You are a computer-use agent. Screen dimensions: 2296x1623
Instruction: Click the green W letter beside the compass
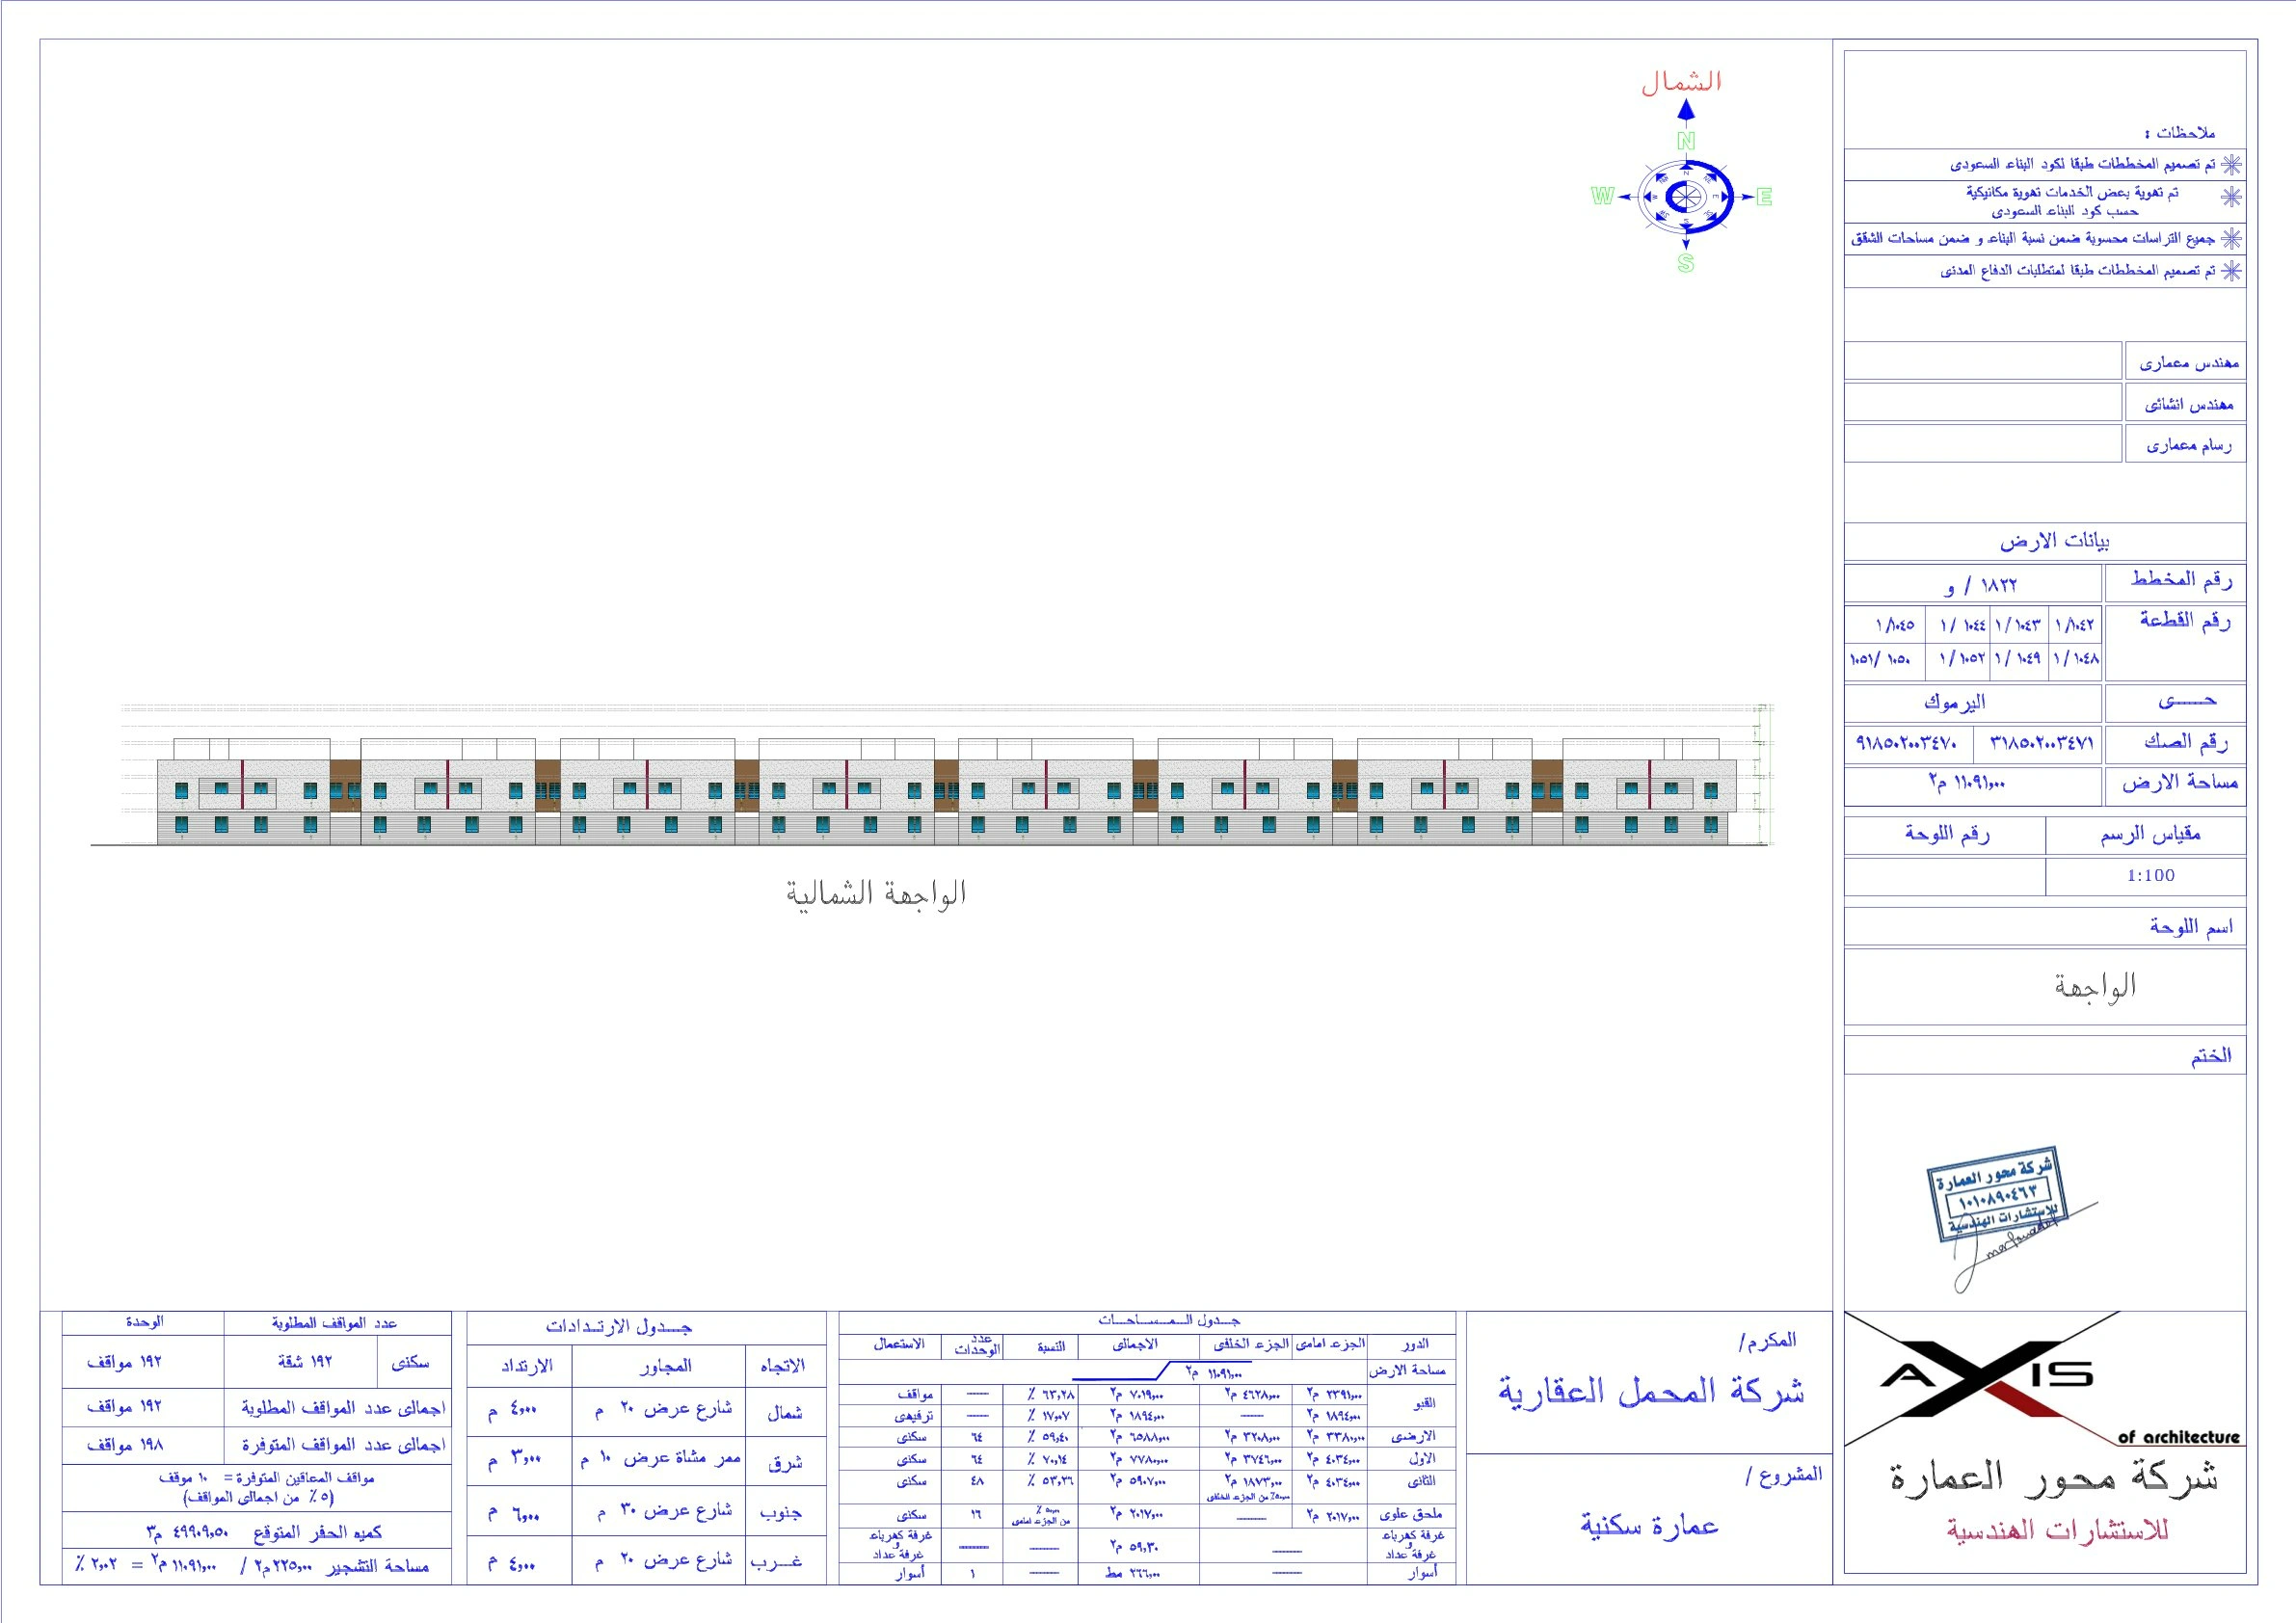click(x=1602, y=196)
